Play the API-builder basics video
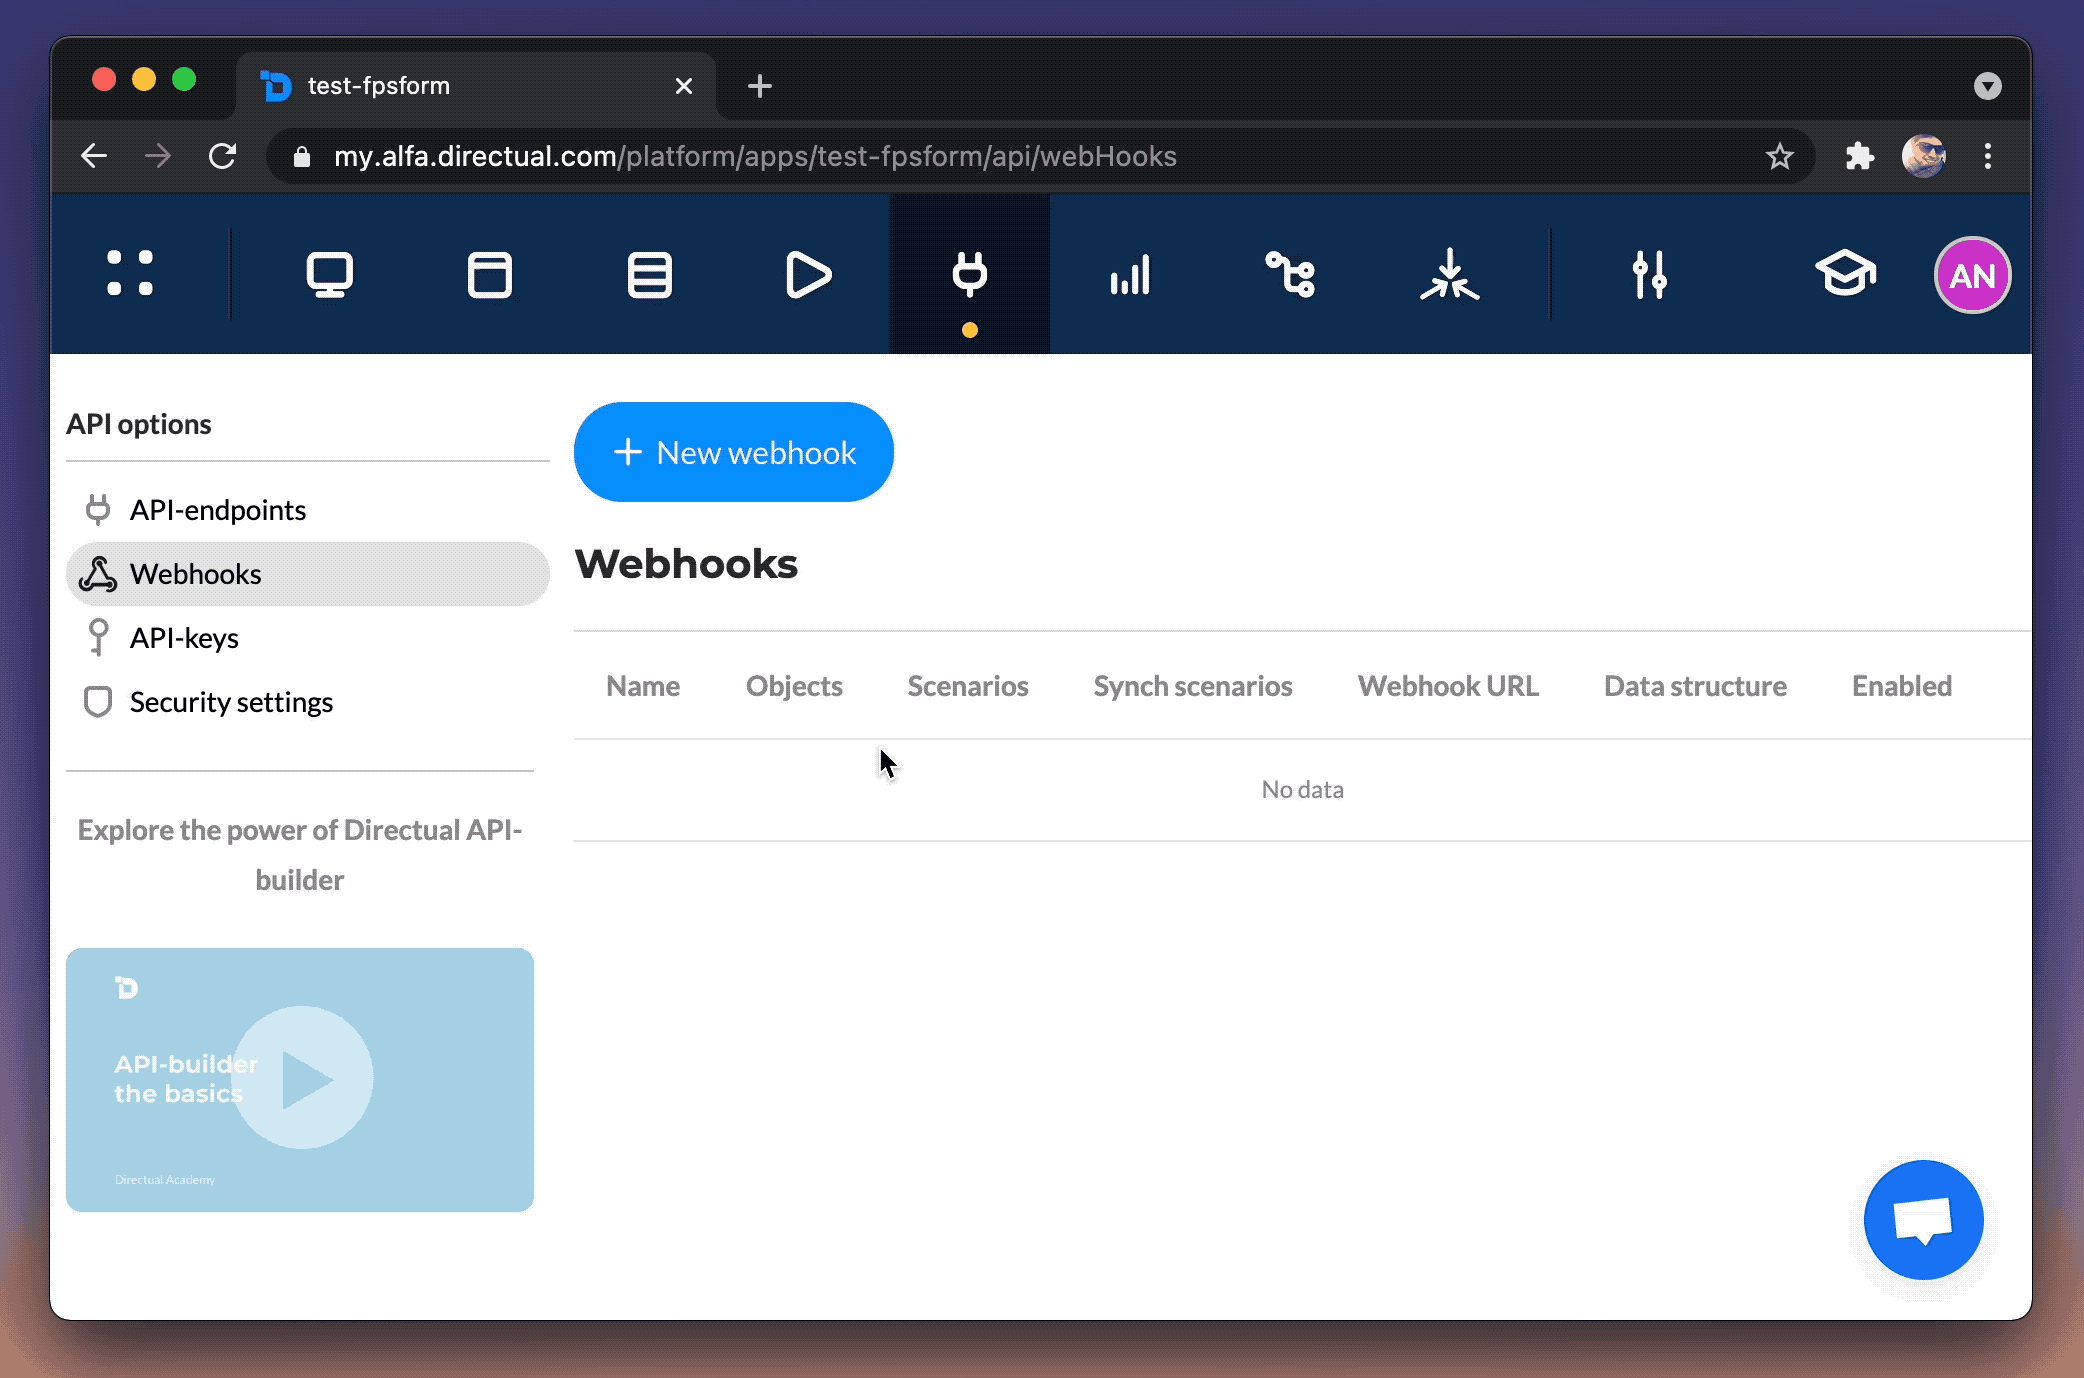 [x=302, y=1078]
